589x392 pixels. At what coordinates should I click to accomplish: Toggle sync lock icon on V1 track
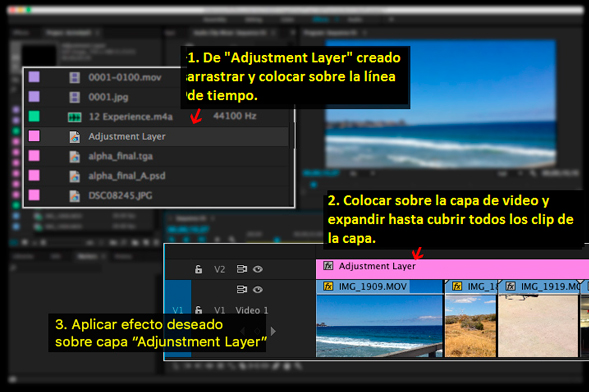click(x=242, y=289)
